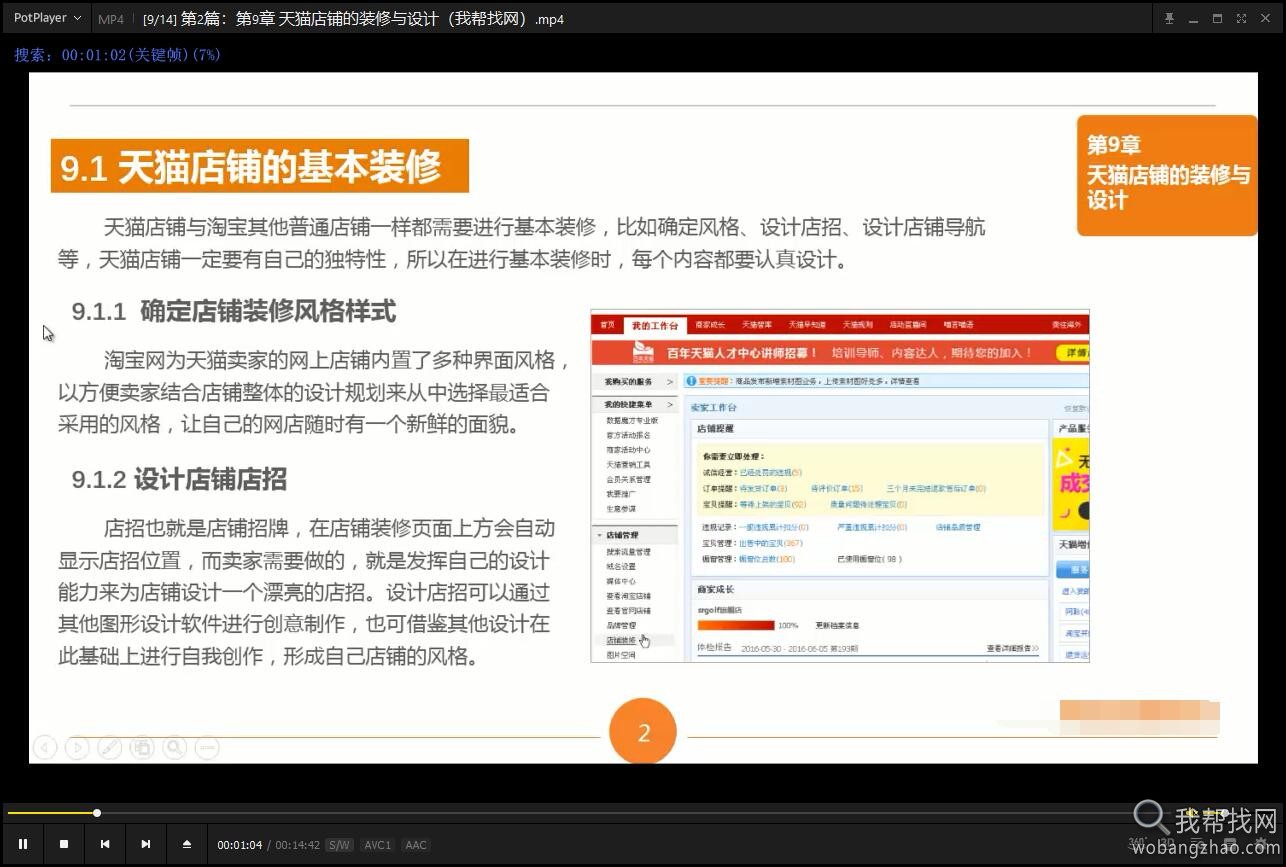Skip to the next file
Viewport: 1286px width, 867px height.
146,844
